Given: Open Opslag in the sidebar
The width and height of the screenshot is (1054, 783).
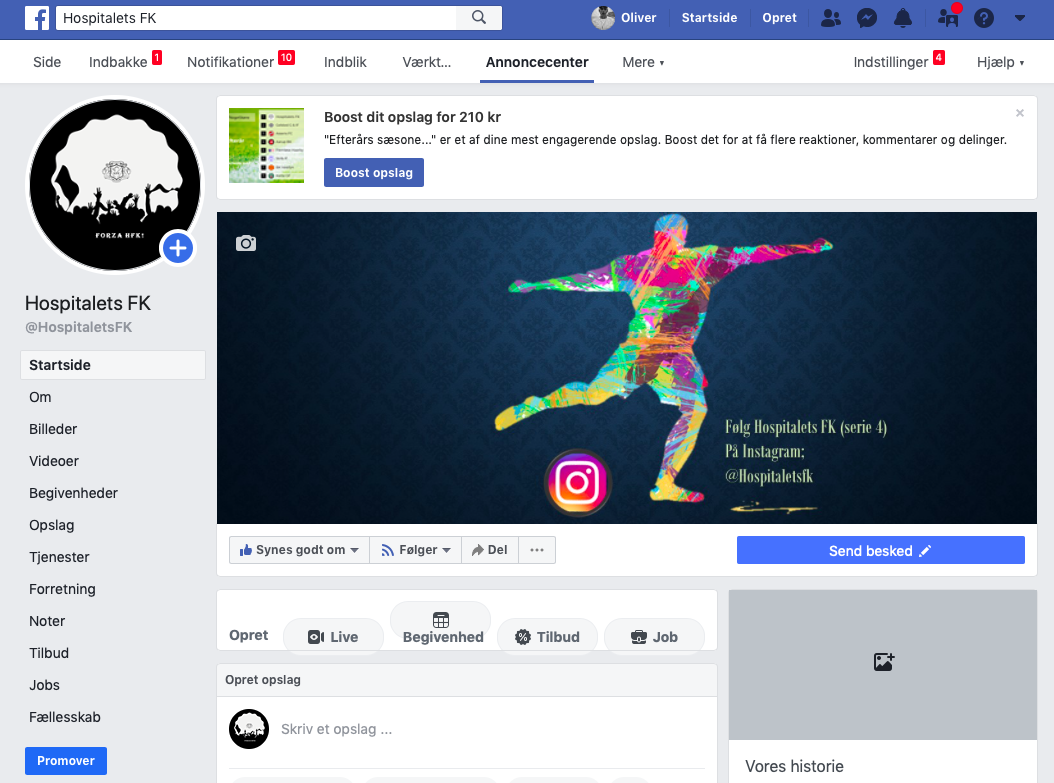Looking at the screenshot, I should [52, 526].
